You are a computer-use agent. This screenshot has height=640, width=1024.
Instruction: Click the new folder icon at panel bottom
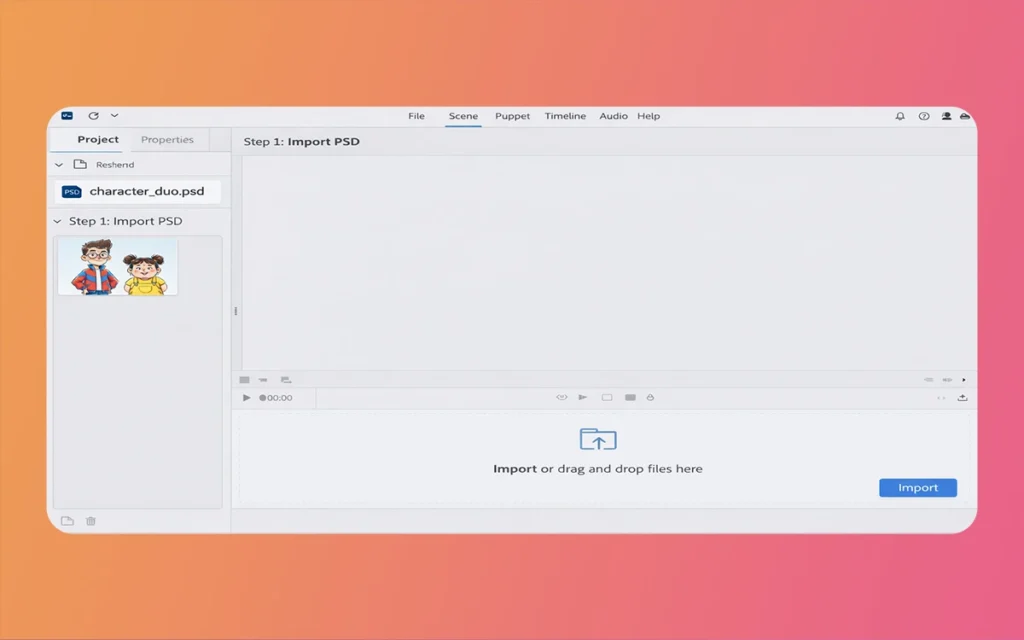pos(67,521)
